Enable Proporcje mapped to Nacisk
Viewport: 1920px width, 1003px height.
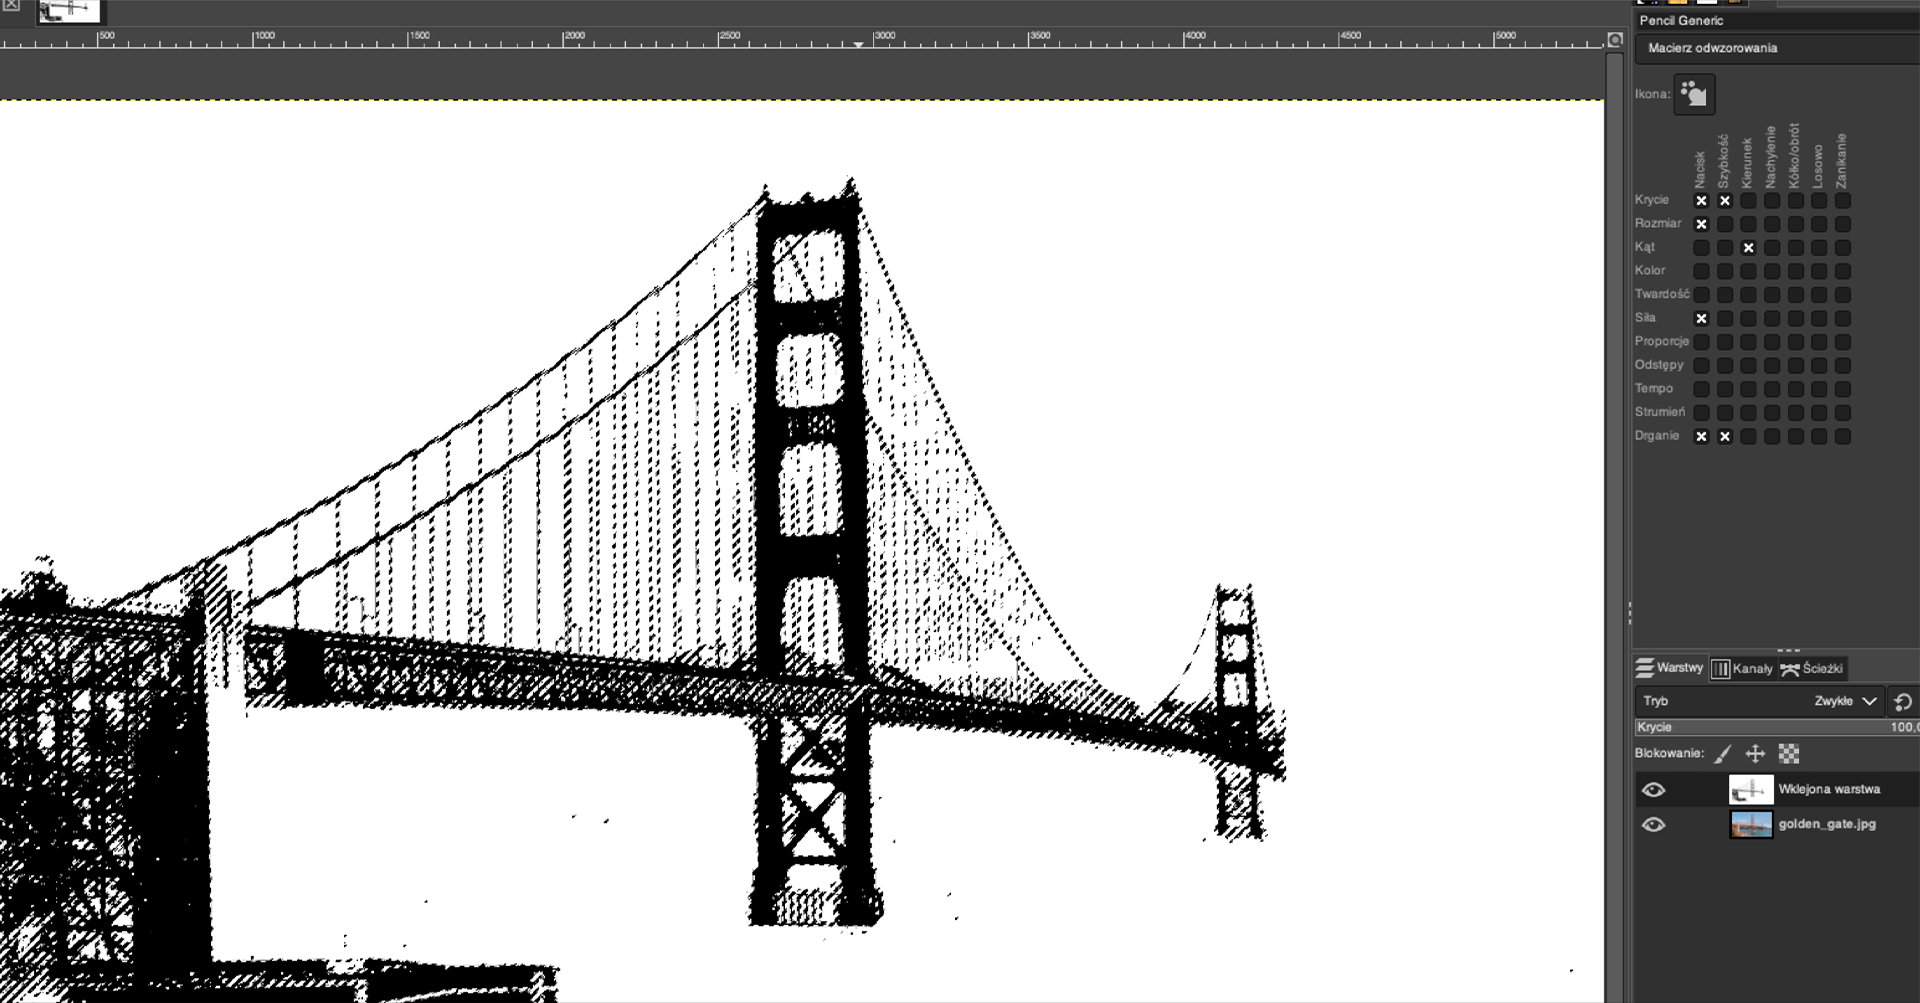1701,342
